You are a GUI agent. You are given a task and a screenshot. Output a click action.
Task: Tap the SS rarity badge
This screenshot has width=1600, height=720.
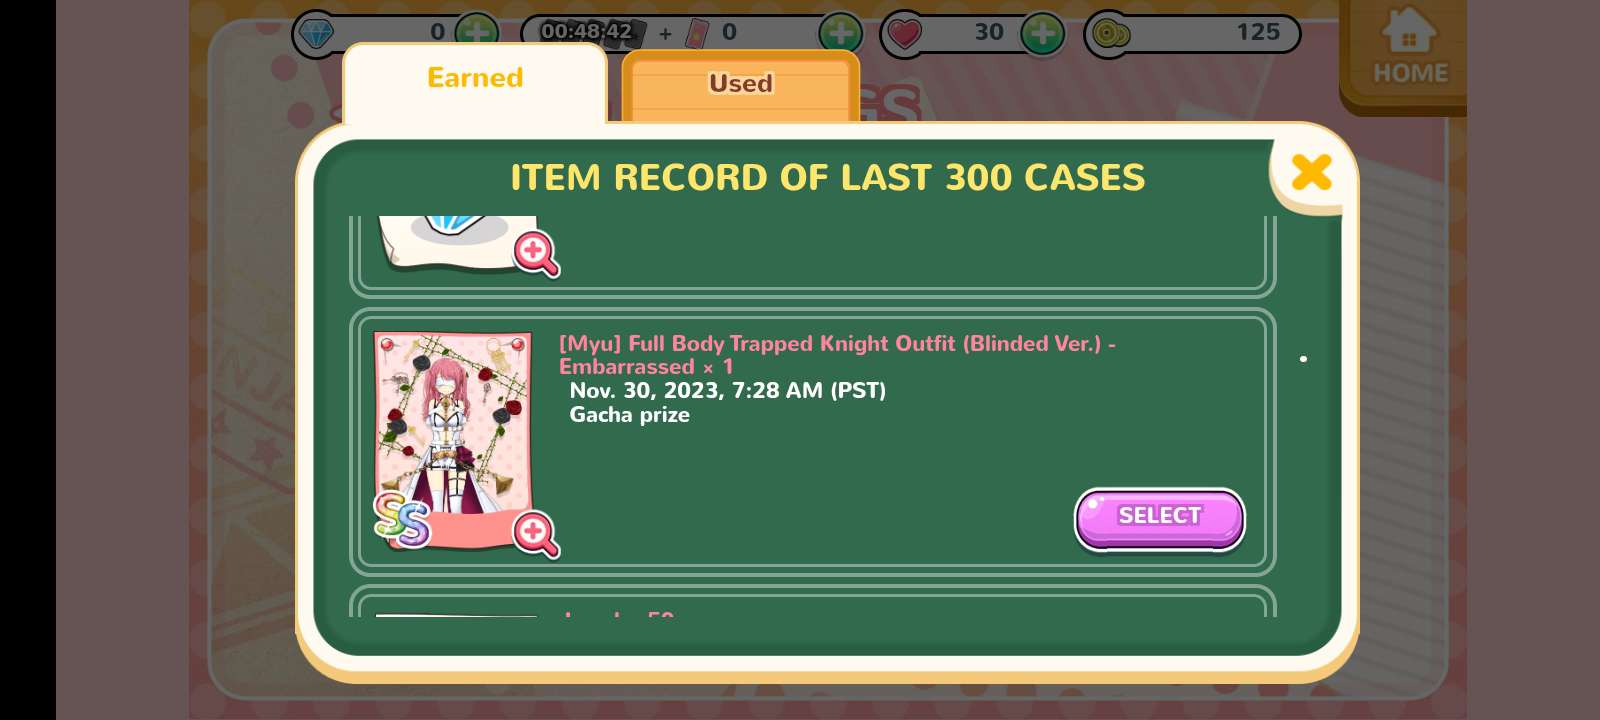[402, 520]
